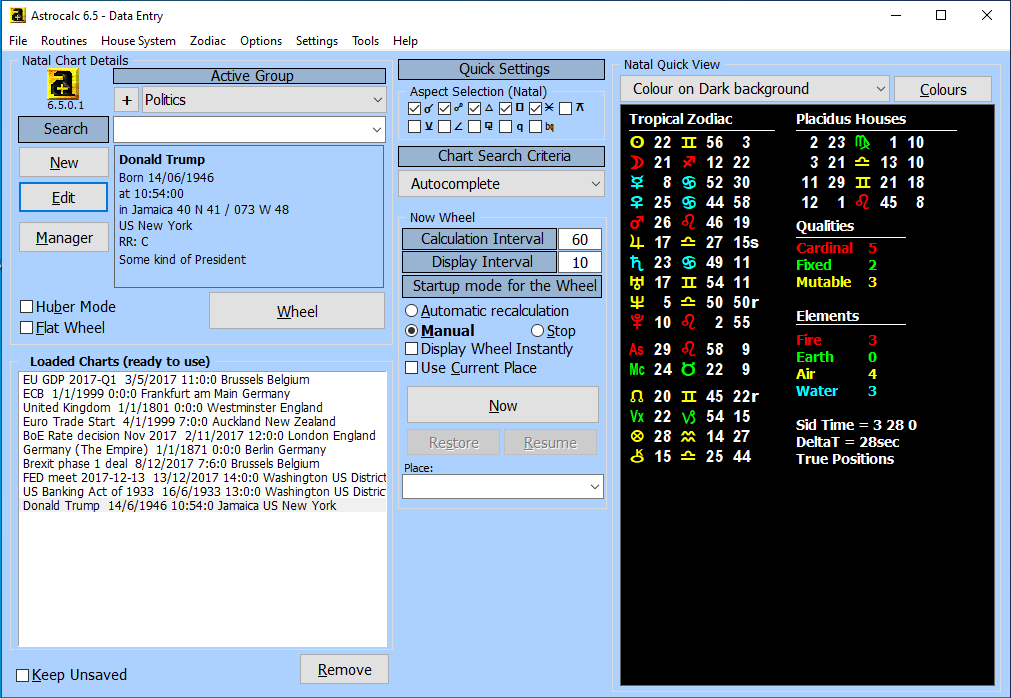Click the green Vx vertex symbol
The image size is (1011, 698).
tap(637, 416)
